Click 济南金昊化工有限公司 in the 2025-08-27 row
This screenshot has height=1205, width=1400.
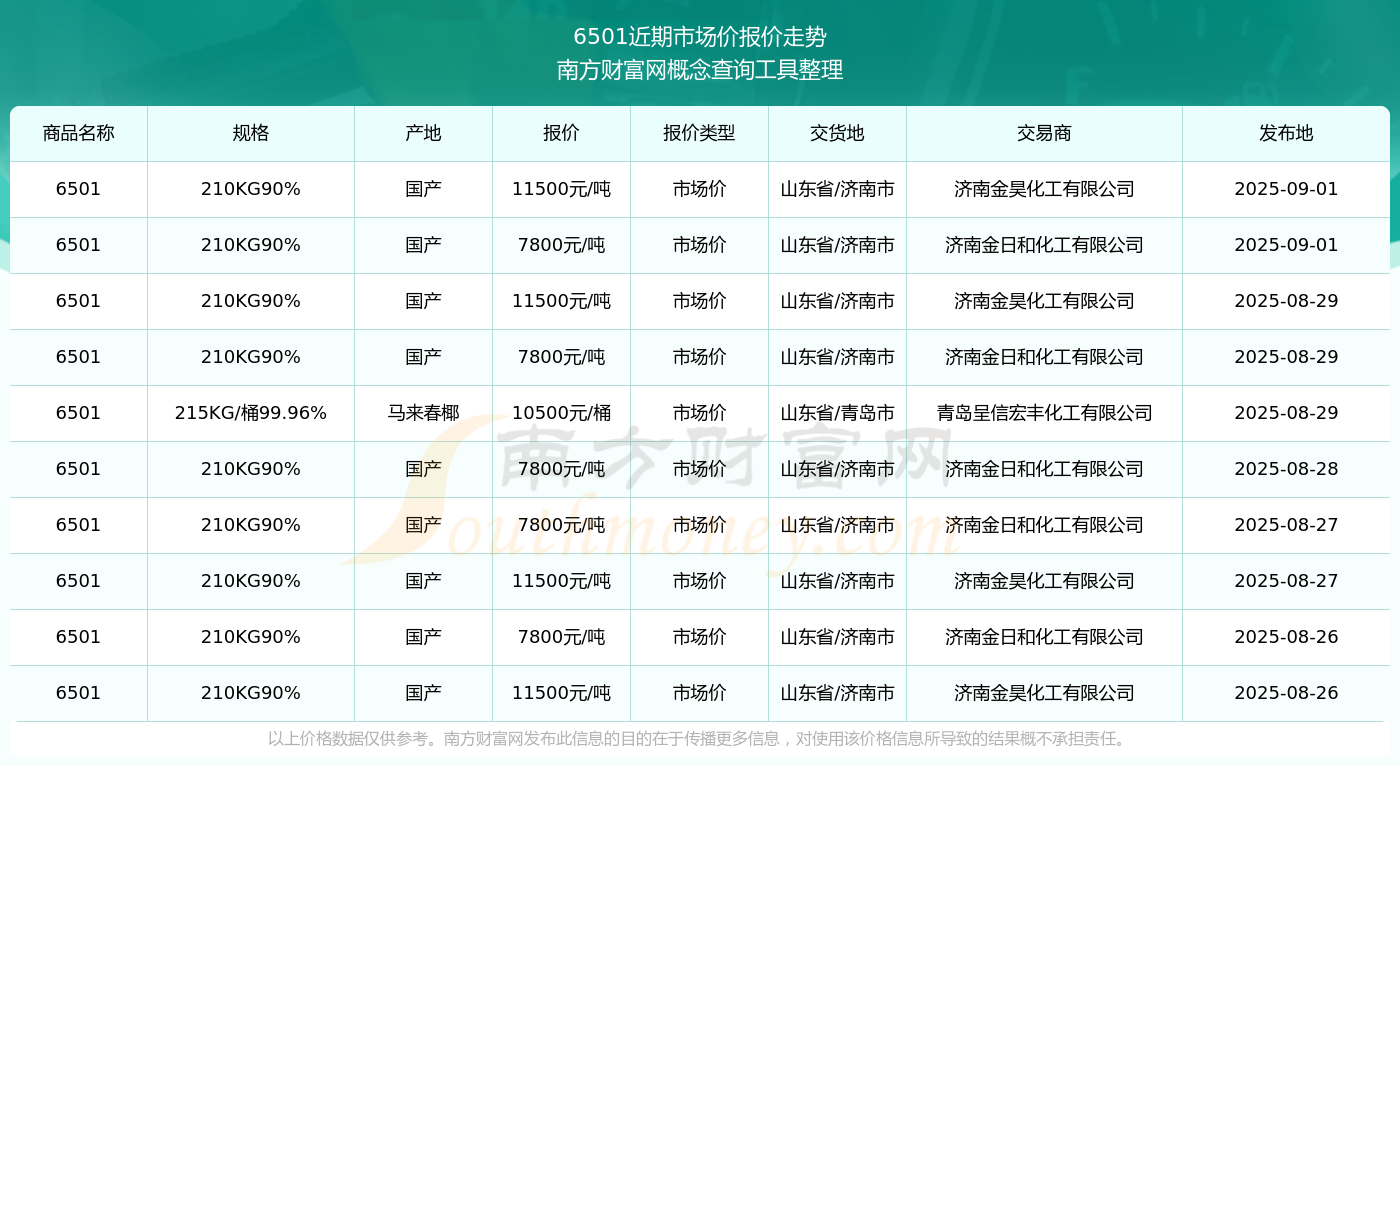click(x=1045, y=581)
